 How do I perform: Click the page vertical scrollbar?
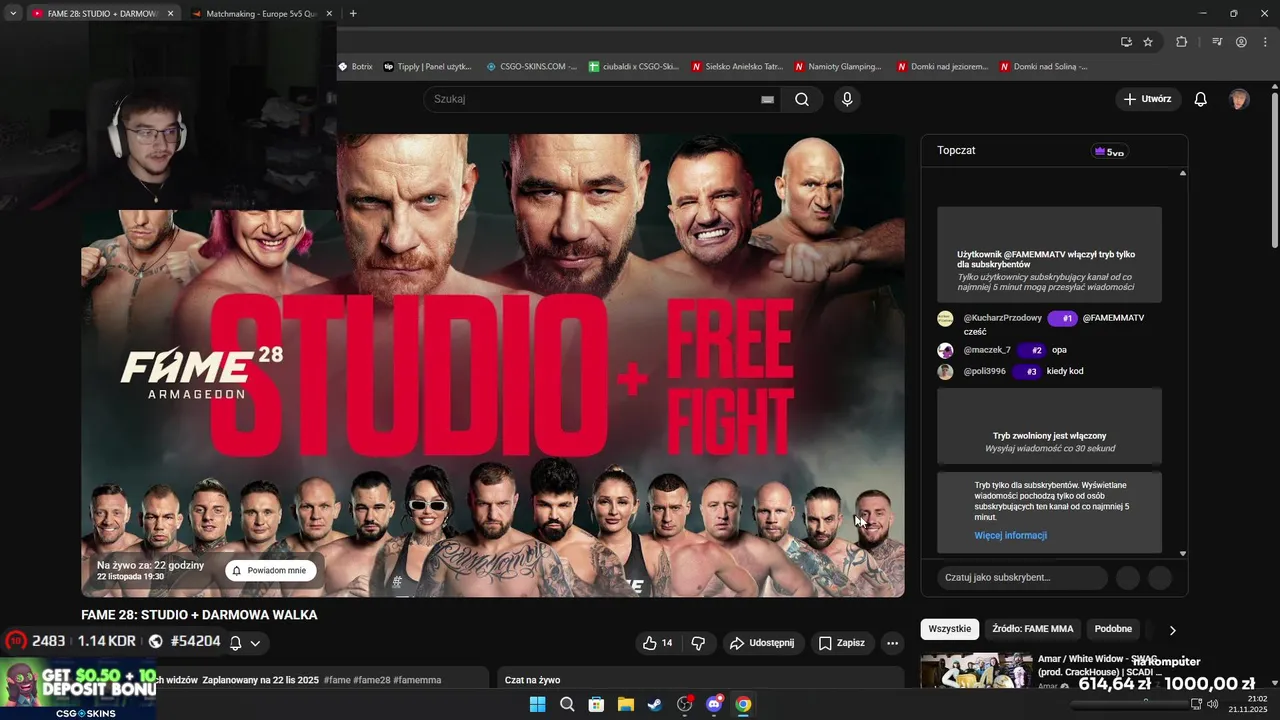click(x=1274, y=170)
